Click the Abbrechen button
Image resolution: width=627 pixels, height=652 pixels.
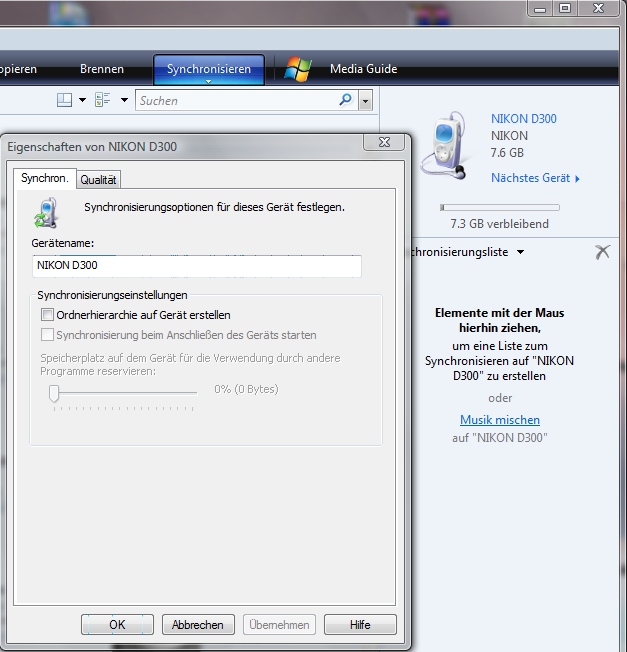point(198,625)
